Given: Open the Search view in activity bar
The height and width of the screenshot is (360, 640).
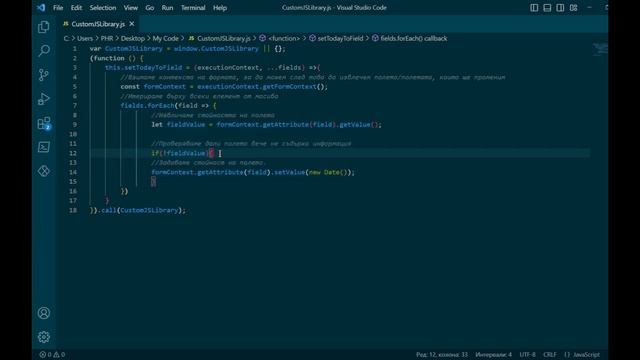Looking at the screenshot, I should pos(44,51).
